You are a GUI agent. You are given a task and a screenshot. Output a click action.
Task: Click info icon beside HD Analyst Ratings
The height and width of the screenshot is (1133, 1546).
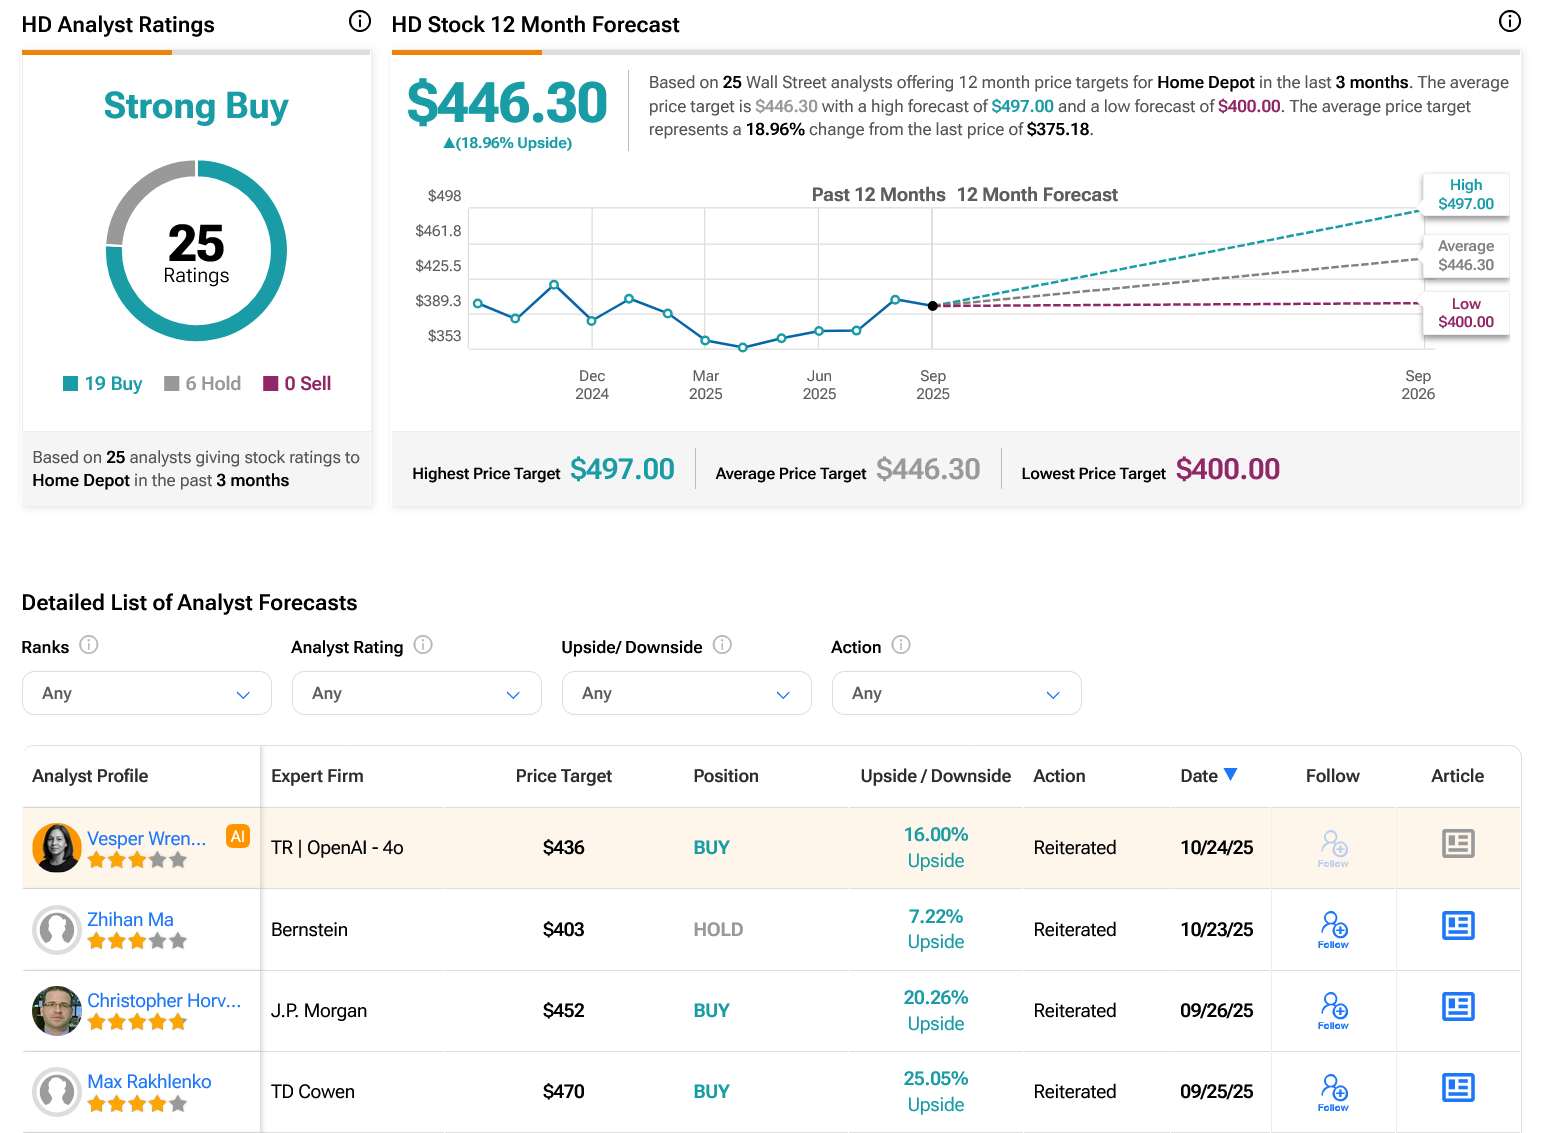pos(360,21)
